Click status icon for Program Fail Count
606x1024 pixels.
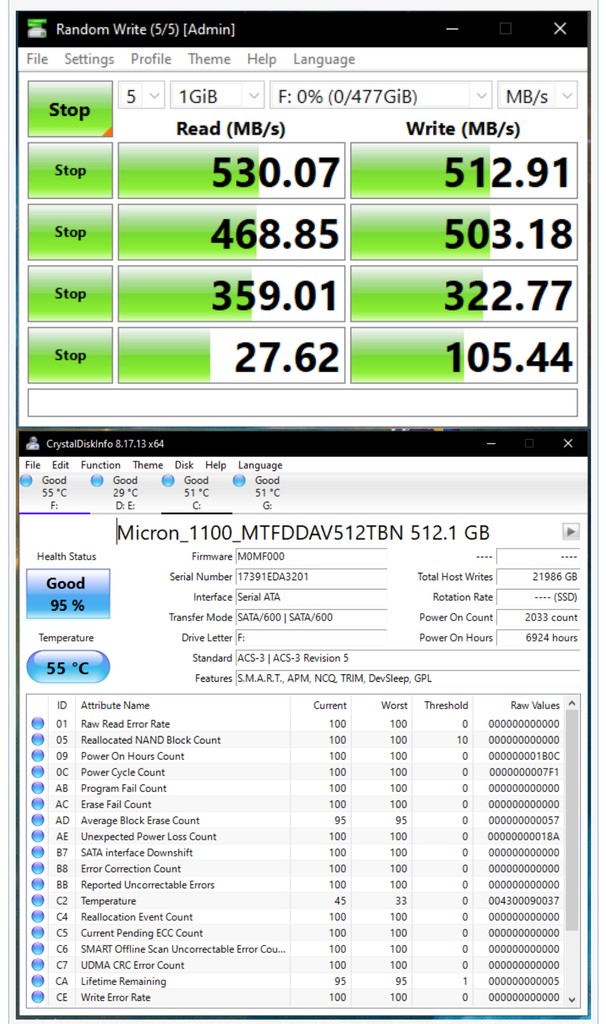click(38, 788)
